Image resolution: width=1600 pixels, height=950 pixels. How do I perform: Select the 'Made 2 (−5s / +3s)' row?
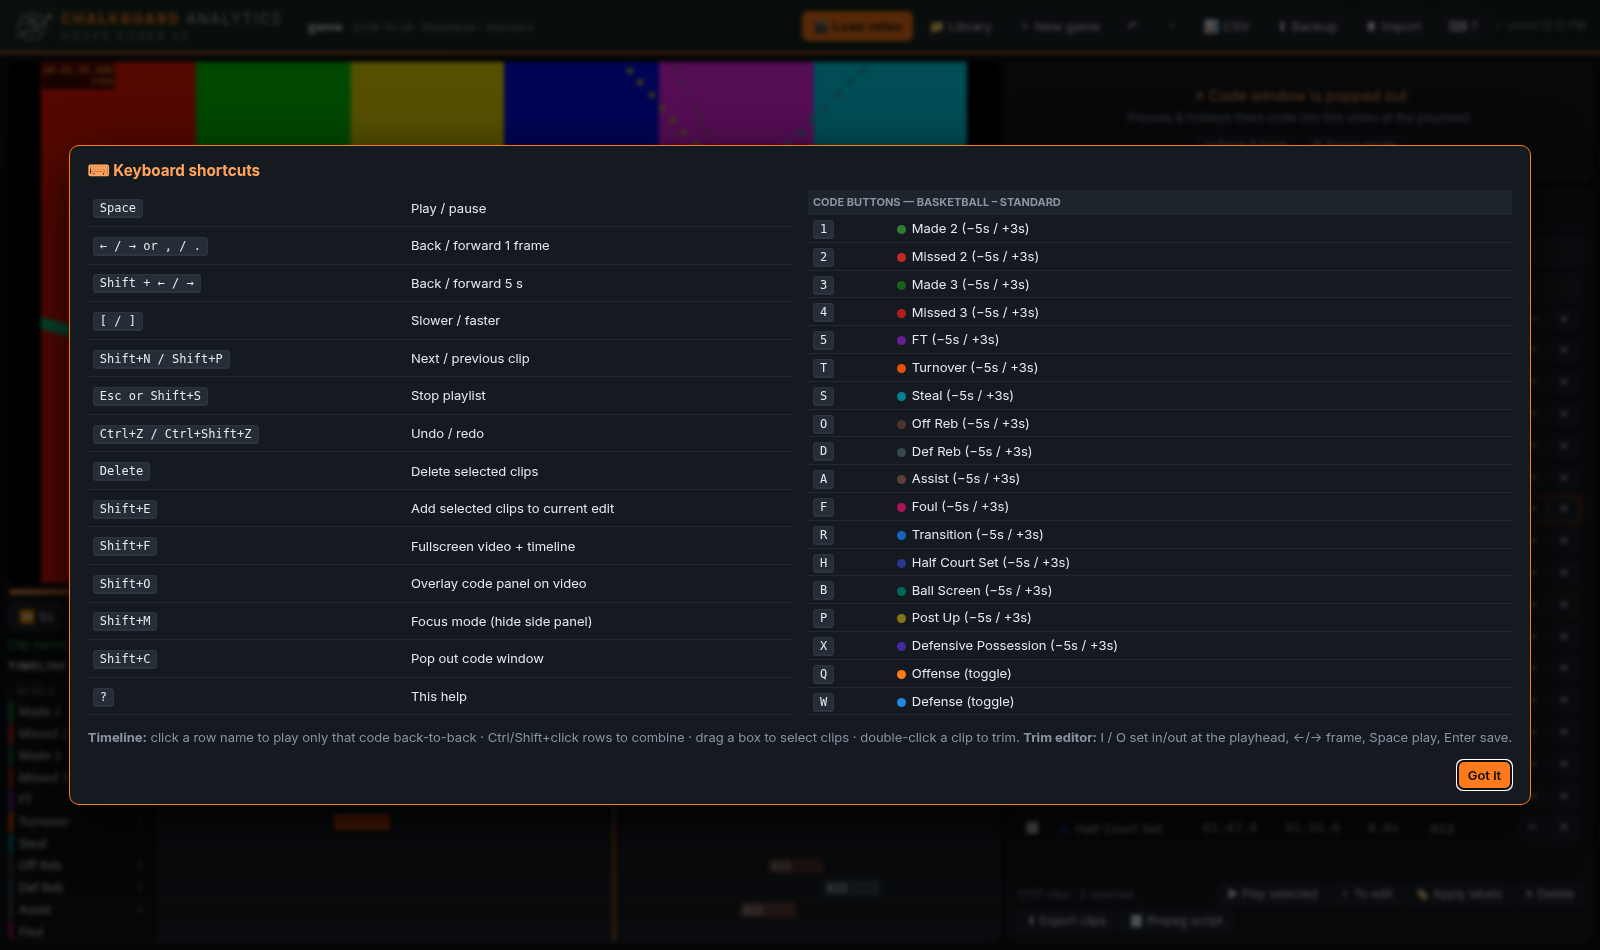click(1160, 229)
